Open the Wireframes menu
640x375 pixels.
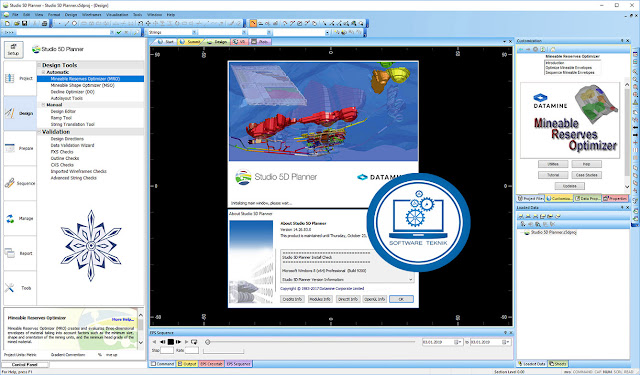(91, 15)
